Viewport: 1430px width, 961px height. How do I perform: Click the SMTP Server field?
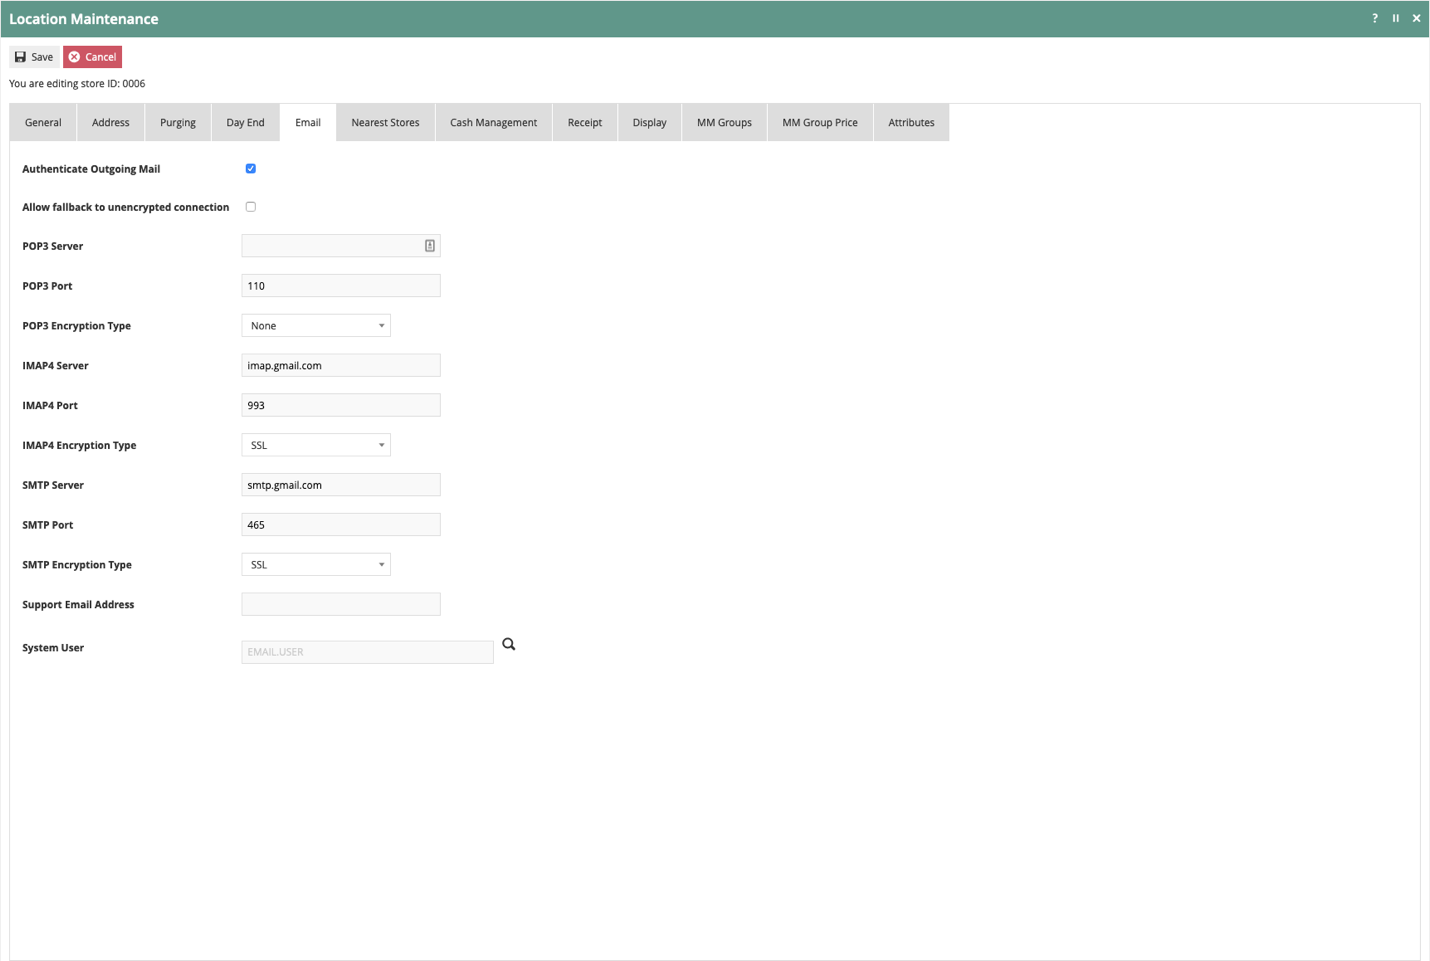click(341, 485)
